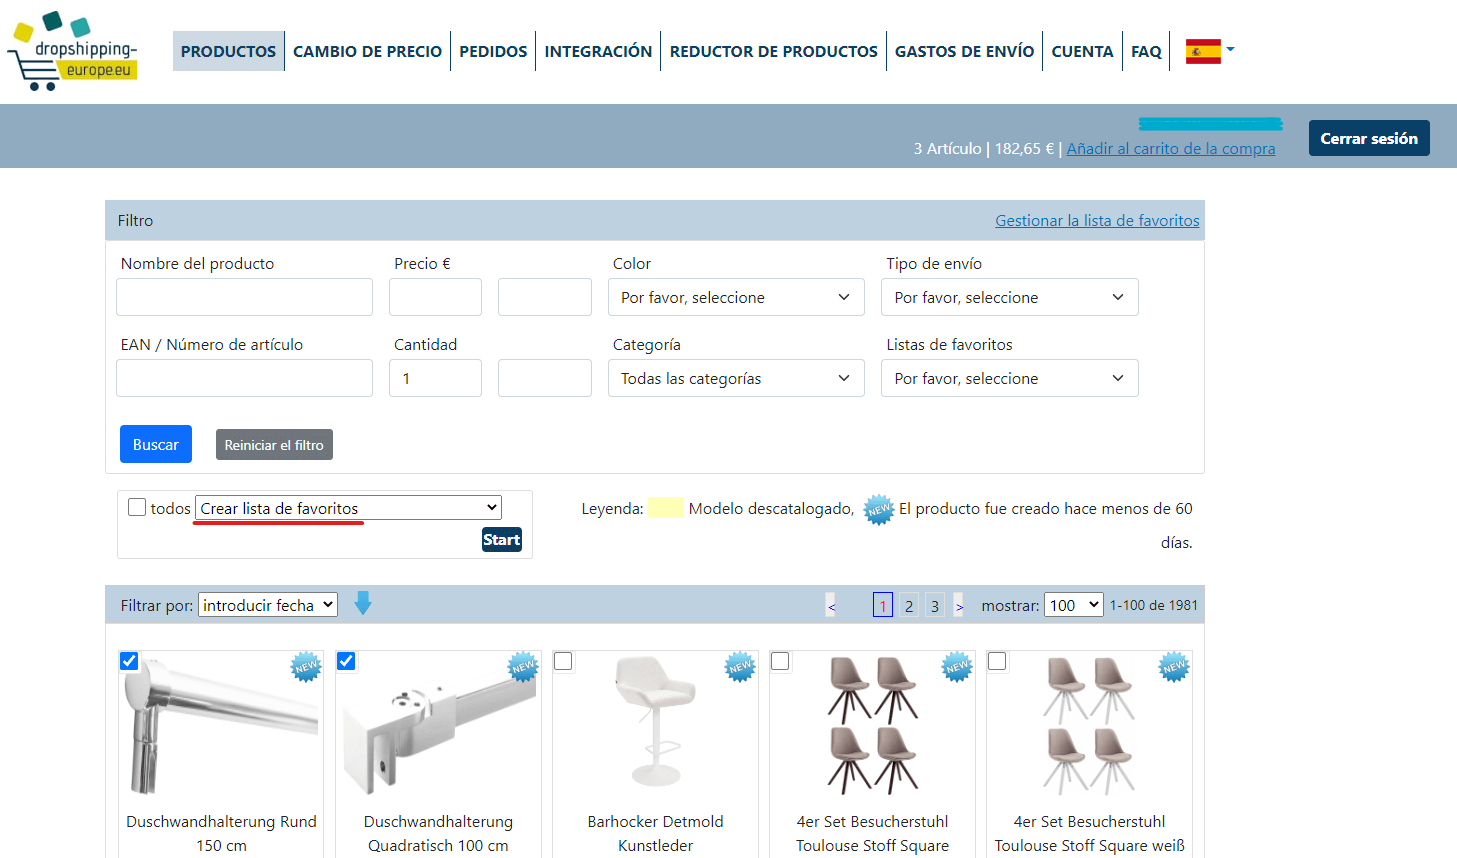Click Reiniciar el filtro button
The height and width of the screenshot is (858, 1457).
[x=274, y=445]
